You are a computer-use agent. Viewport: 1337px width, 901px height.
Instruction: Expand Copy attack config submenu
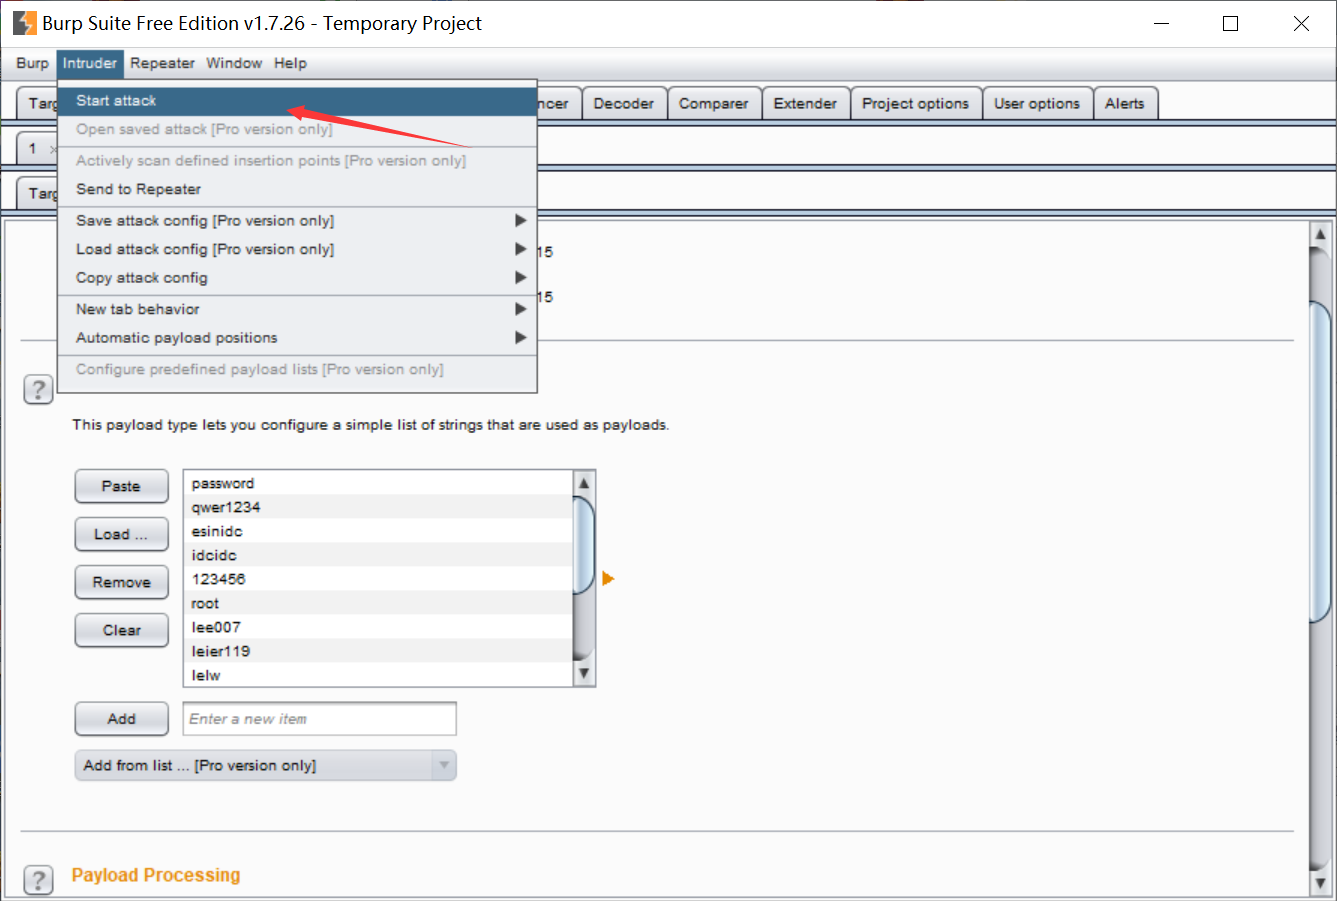(x=297, y=278)
